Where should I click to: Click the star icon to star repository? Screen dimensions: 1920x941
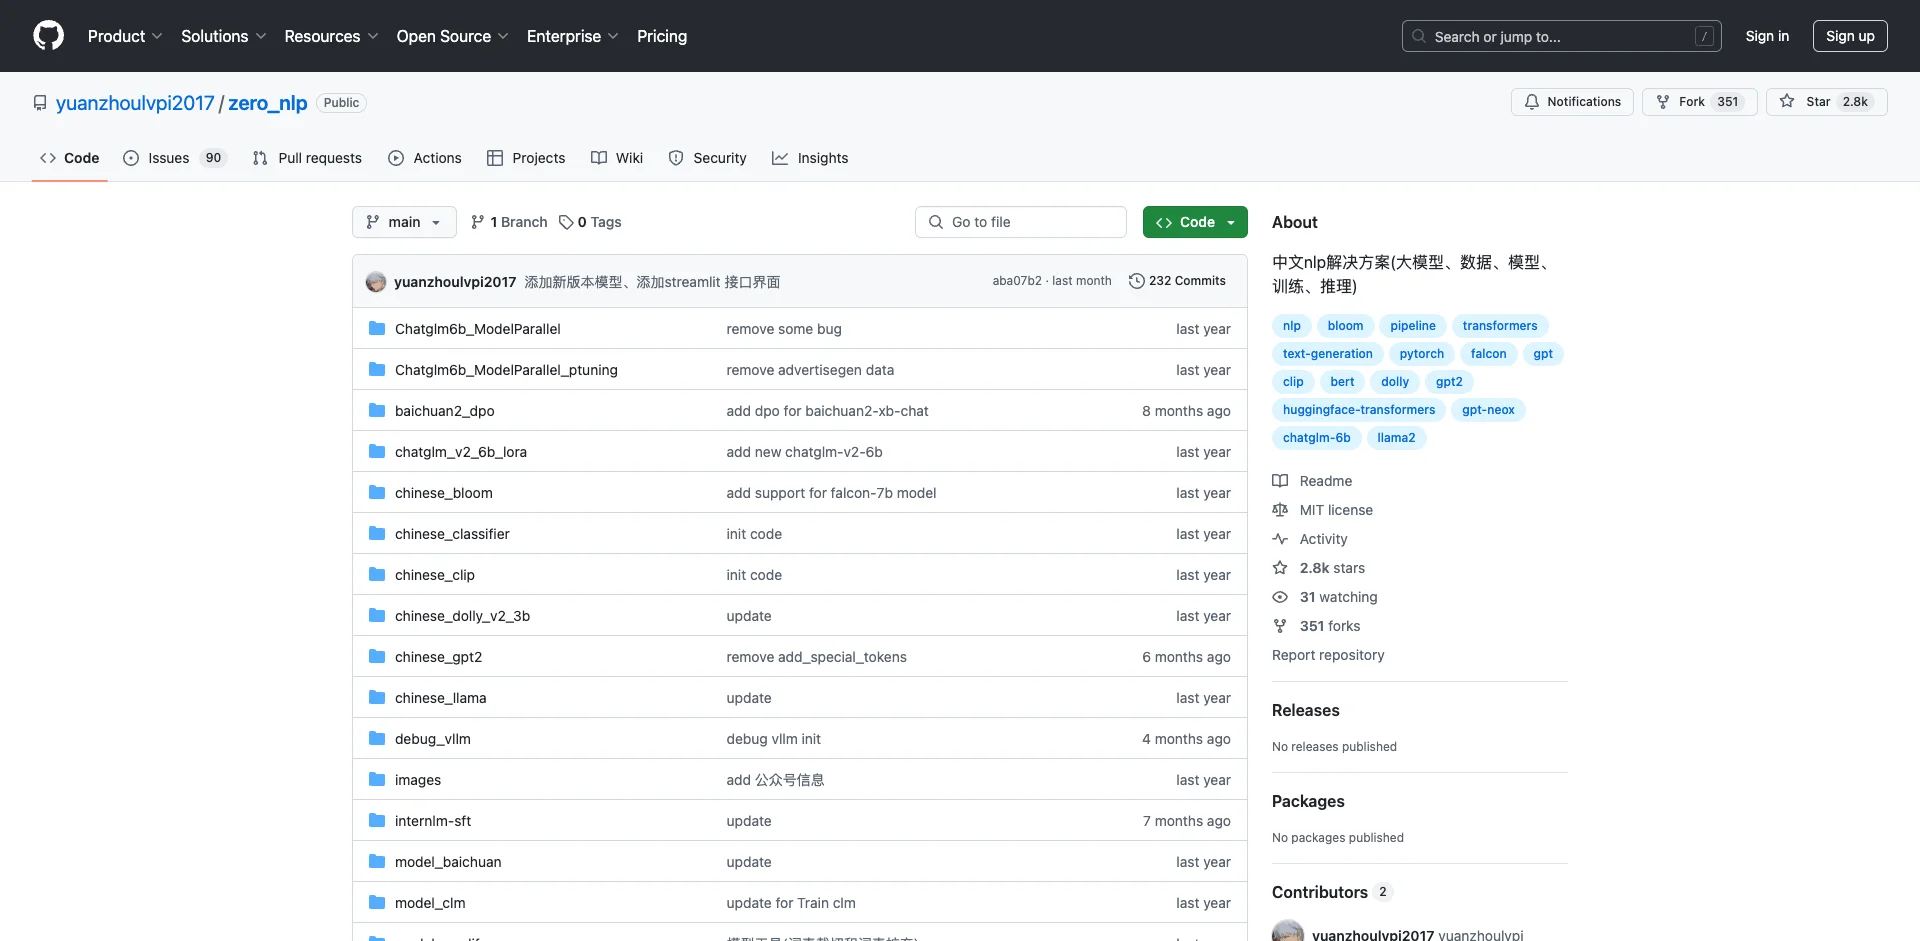coord(1787,102)
